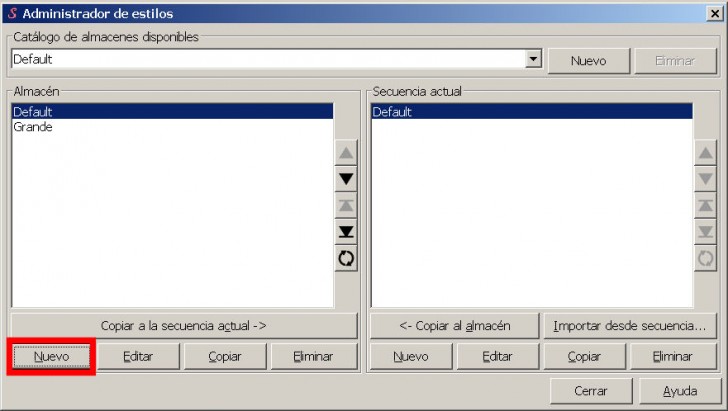Click the catalog Default input field
Screen dimensions: 728x411
pos(266,60)
